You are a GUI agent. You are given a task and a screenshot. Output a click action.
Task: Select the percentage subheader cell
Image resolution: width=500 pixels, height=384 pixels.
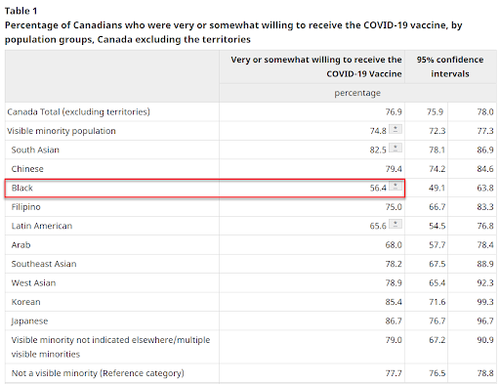click(x=357, y=93)
